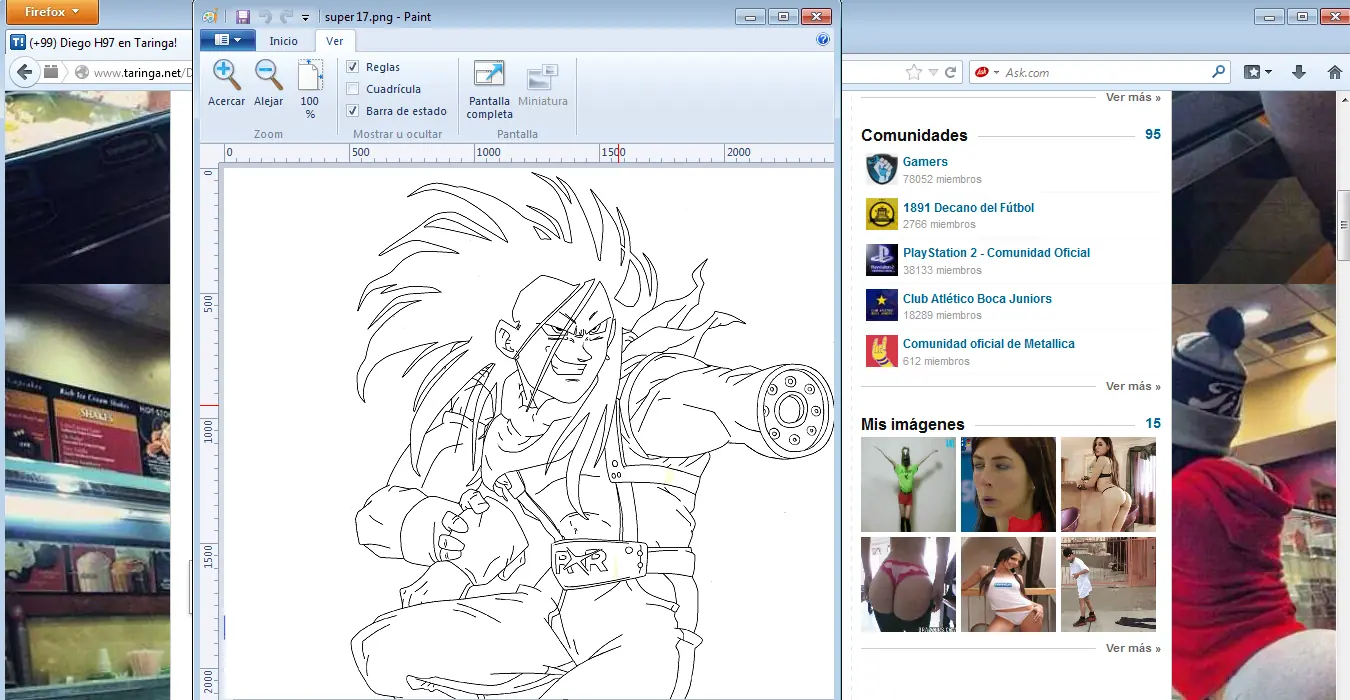Open the woman in red top thumbnail
Image resolution: width=1350 pixels, height=700 pixels.
(1008, 484)
